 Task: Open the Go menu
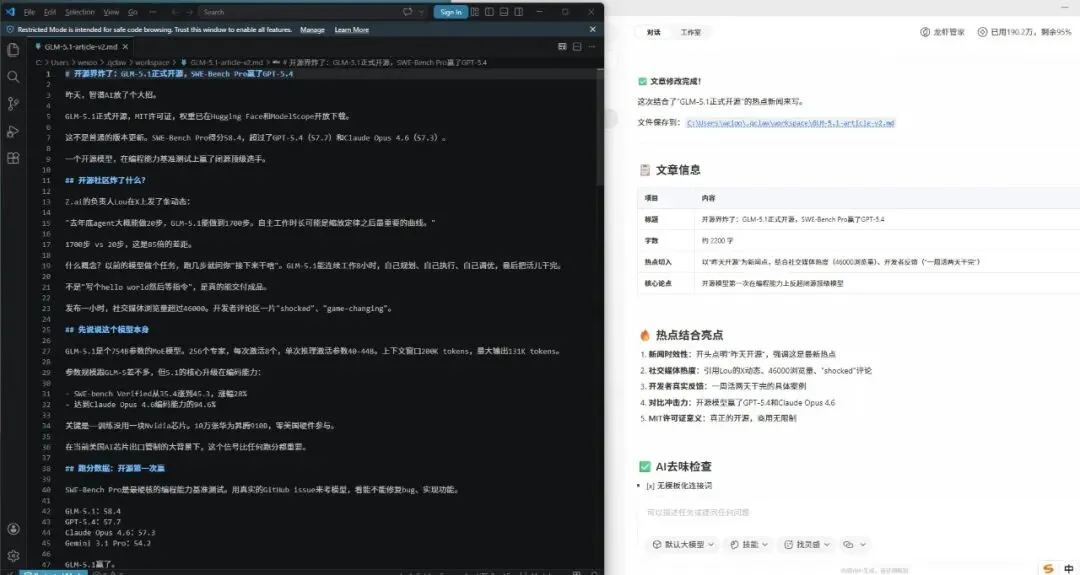pyautogui.click(x=133, y=12)
